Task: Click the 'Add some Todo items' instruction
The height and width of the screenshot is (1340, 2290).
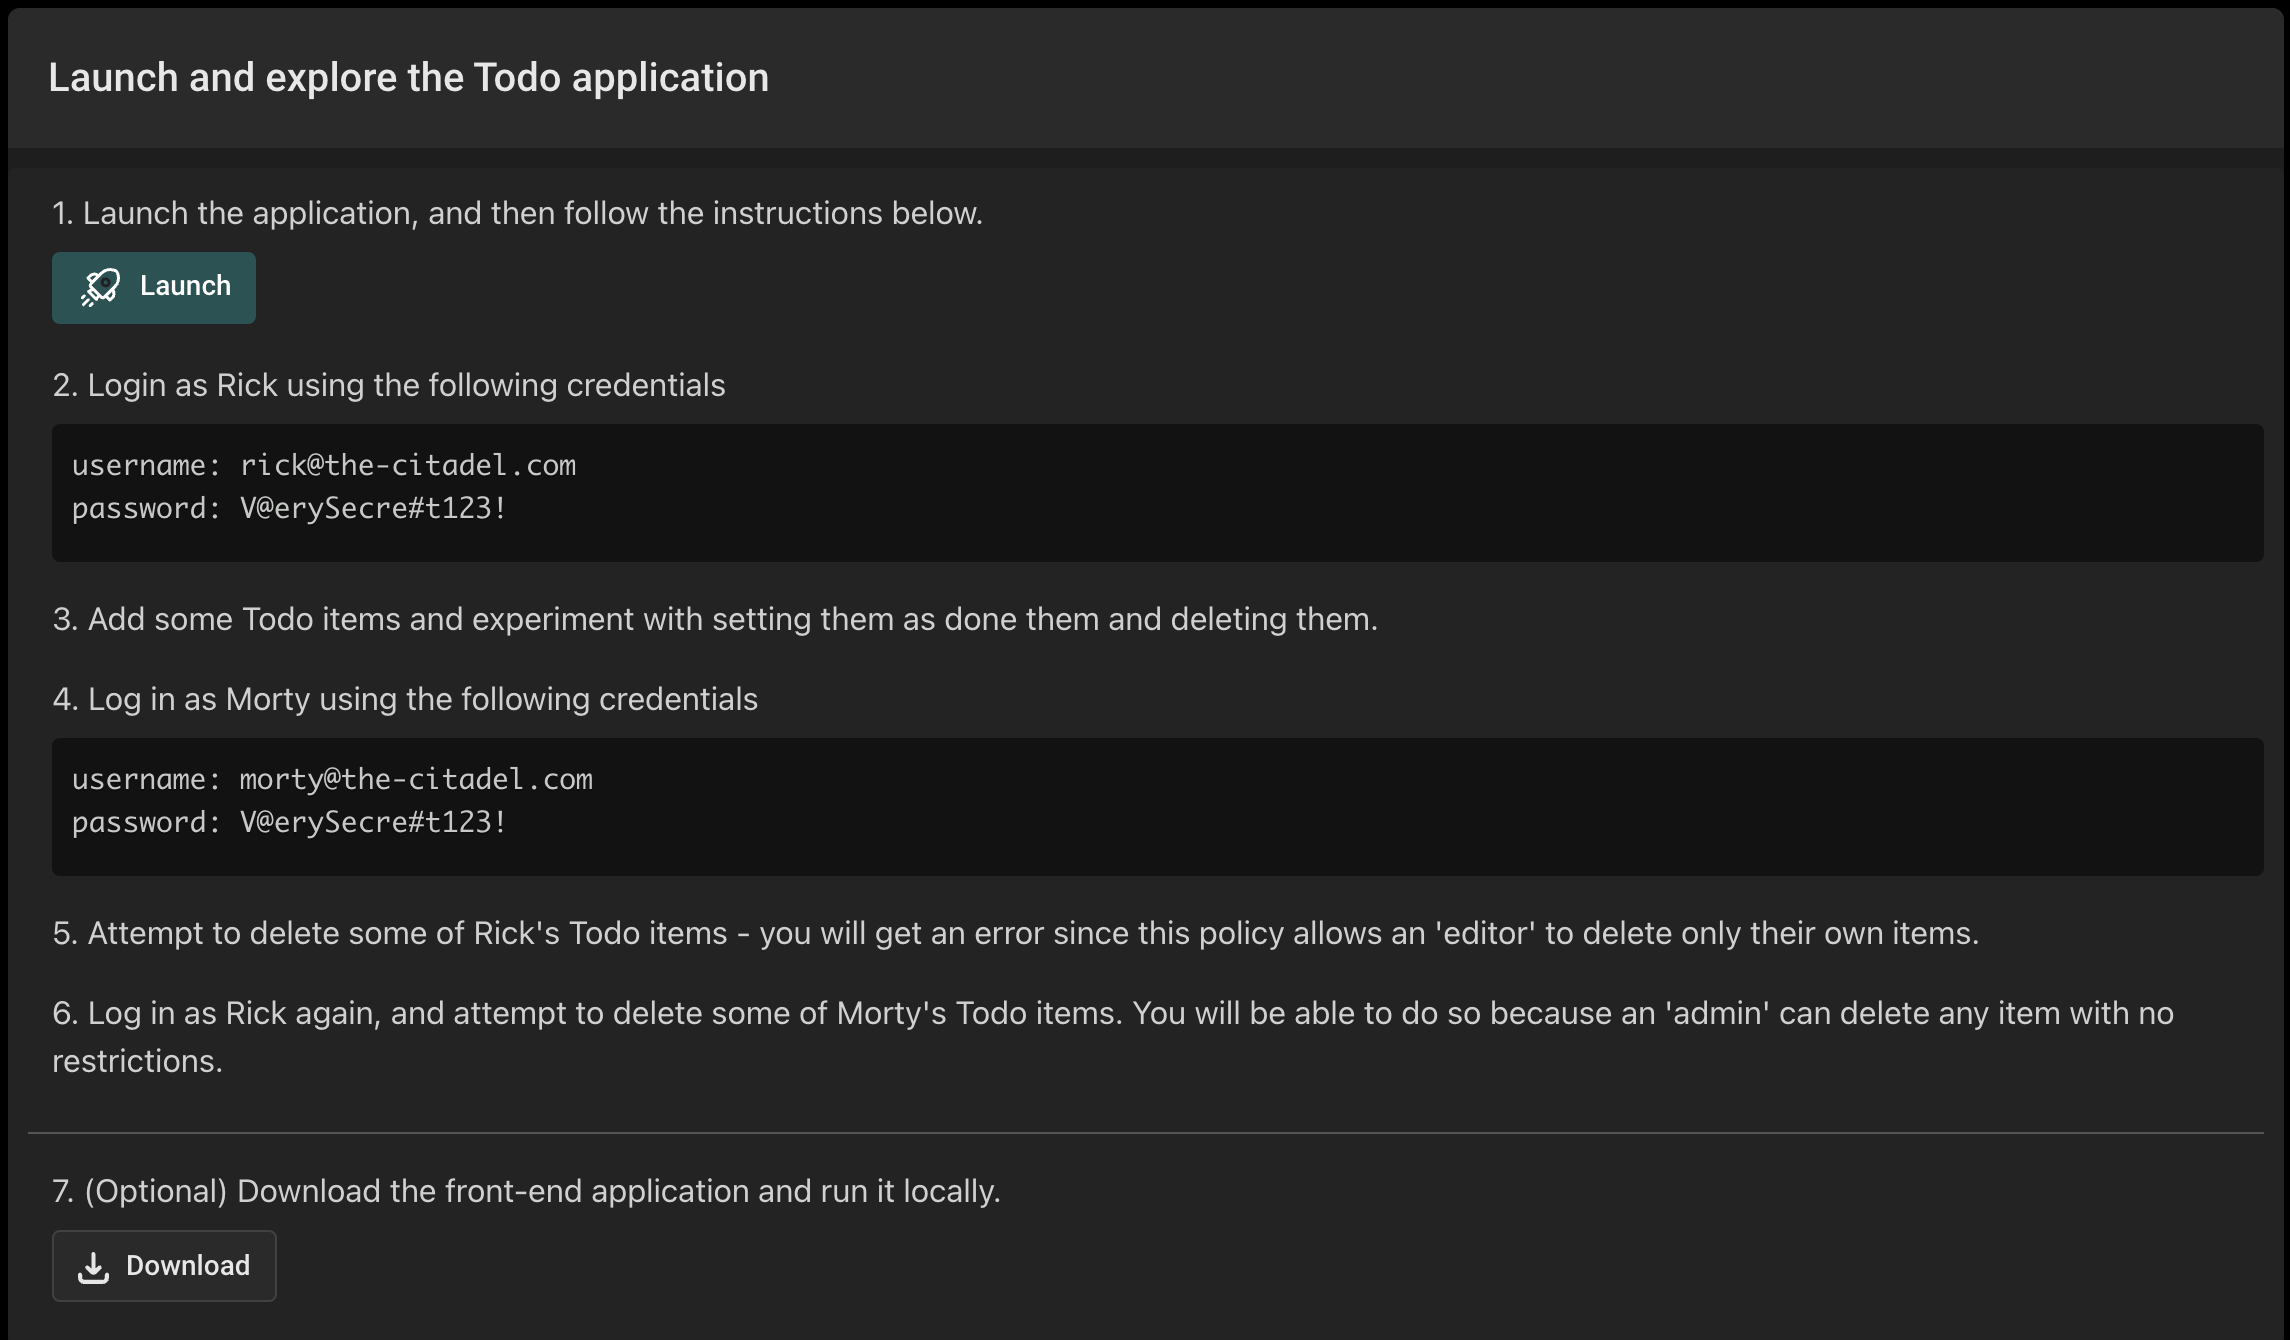Action: coord(715,619)
